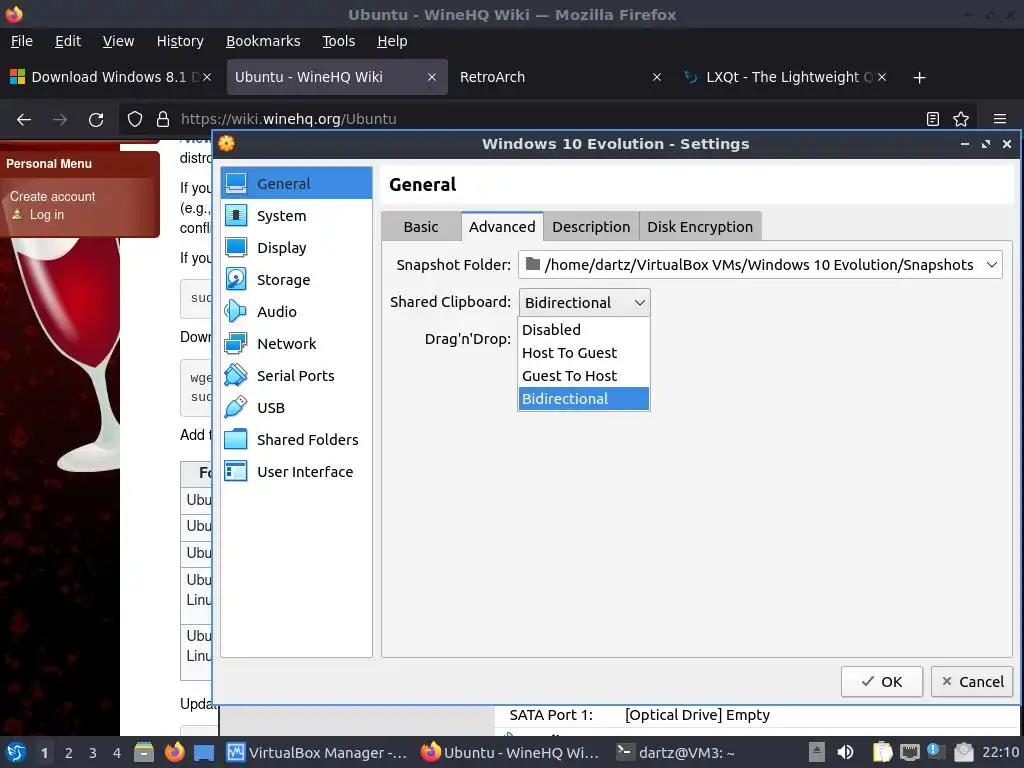Open Firefox Help menu
The width and height of the screenshot is (1024, 768).
click(392, 41)
